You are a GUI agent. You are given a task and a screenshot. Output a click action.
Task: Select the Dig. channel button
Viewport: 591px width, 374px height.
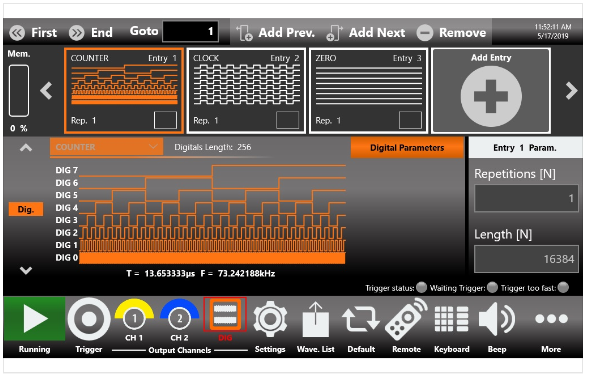coord(26,209)
